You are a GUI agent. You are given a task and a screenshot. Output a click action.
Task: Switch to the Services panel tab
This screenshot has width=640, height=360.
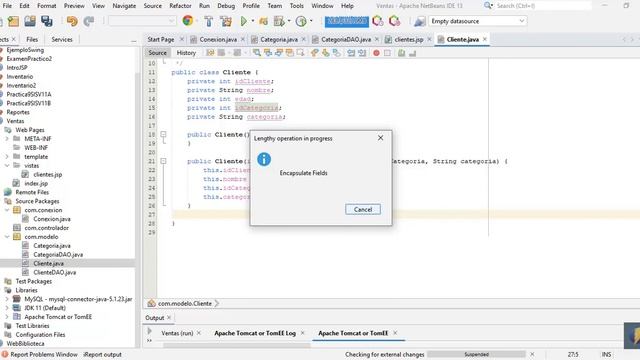tap(62, 39)
